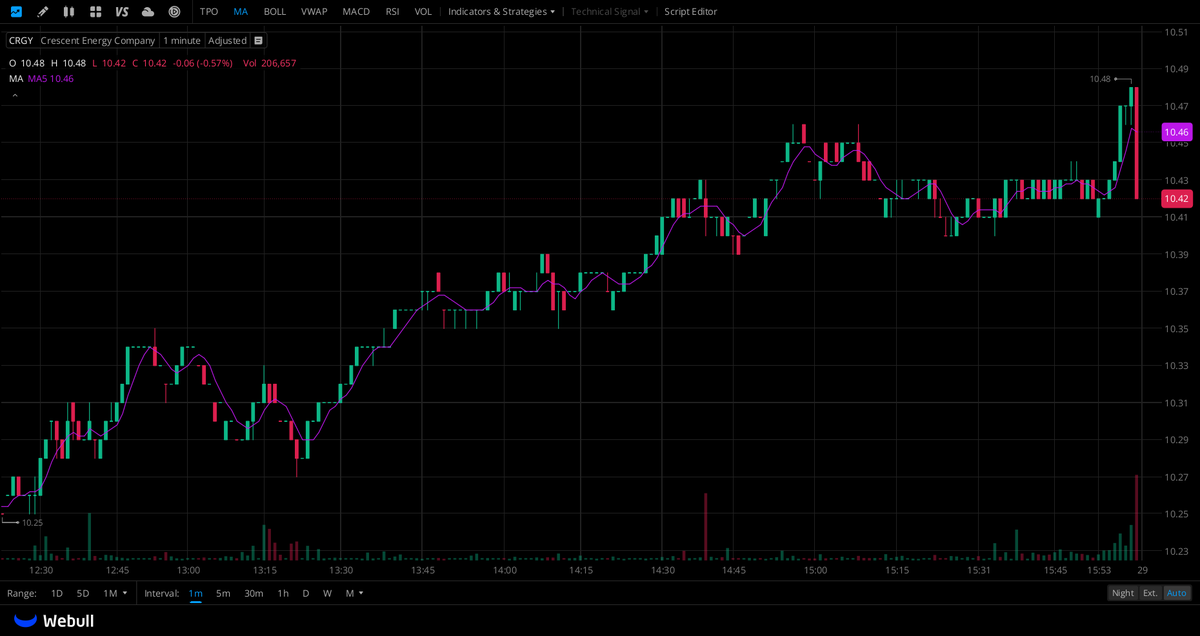Click the 14:30 time axis label
This screenshot has height=636, width=1200.
point(663,570)
